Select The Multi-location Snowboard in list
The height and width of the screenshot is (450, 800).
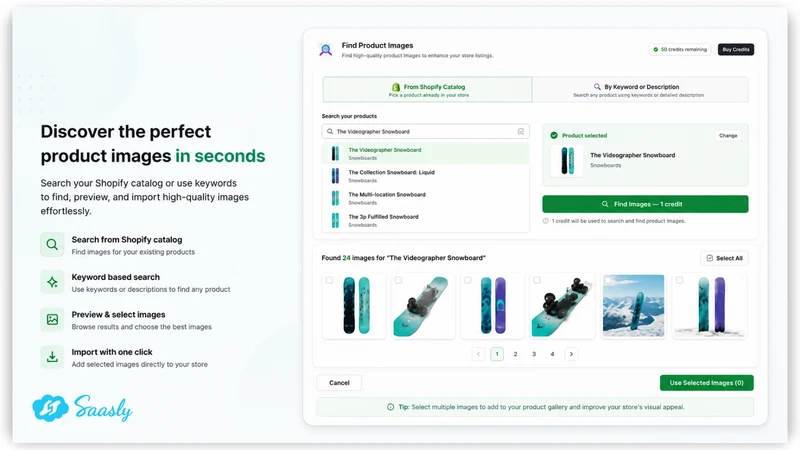[x=426, y=198]
